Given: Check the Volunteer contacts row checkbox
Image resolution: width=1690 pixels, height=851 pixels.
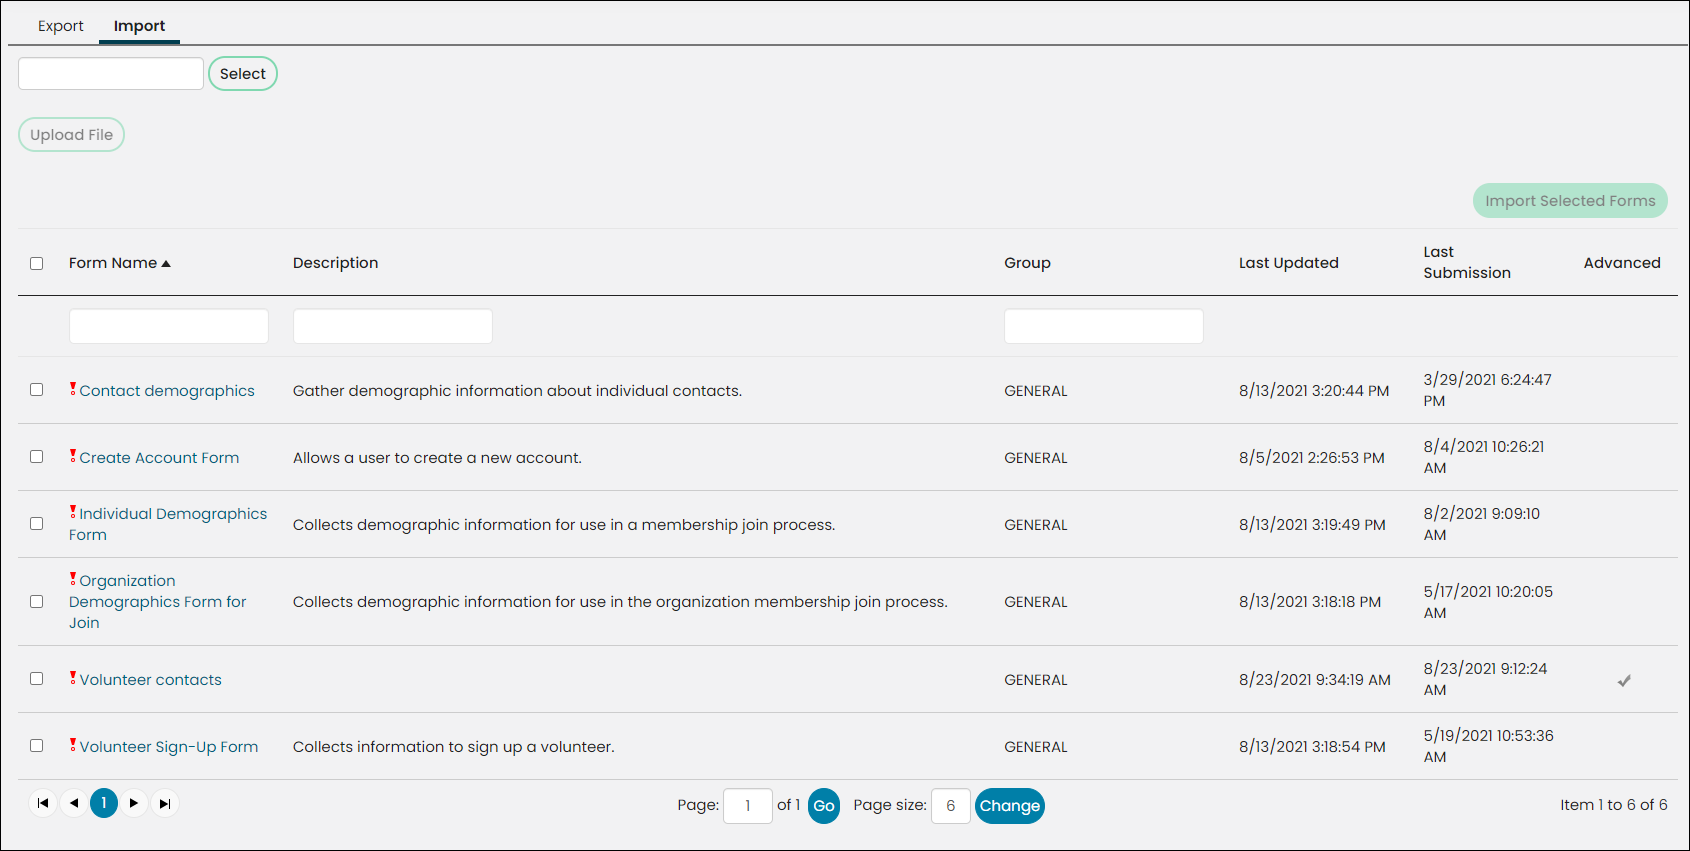Looking at the screenshot, I should point(37,678).
